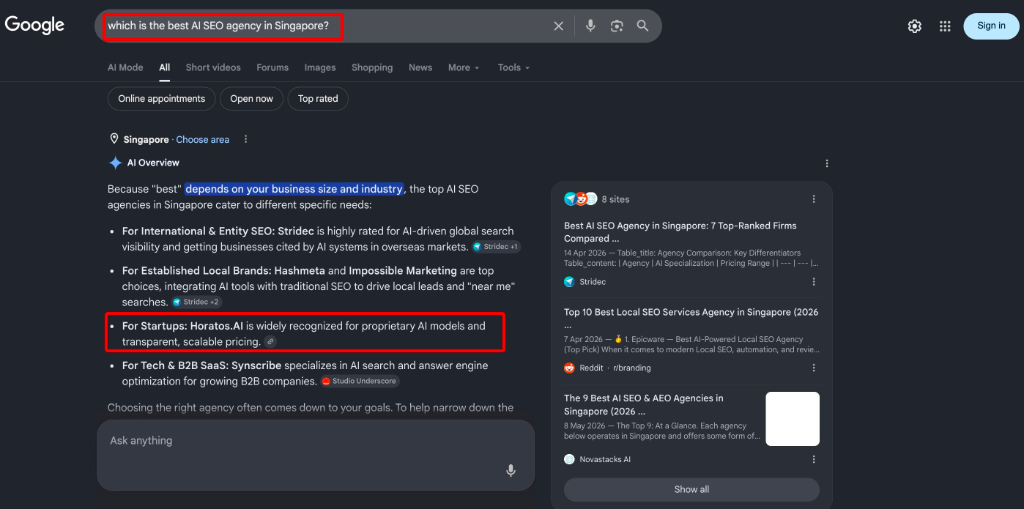
Task: Open options for the Reddit result
Action: tap(814, 368)
